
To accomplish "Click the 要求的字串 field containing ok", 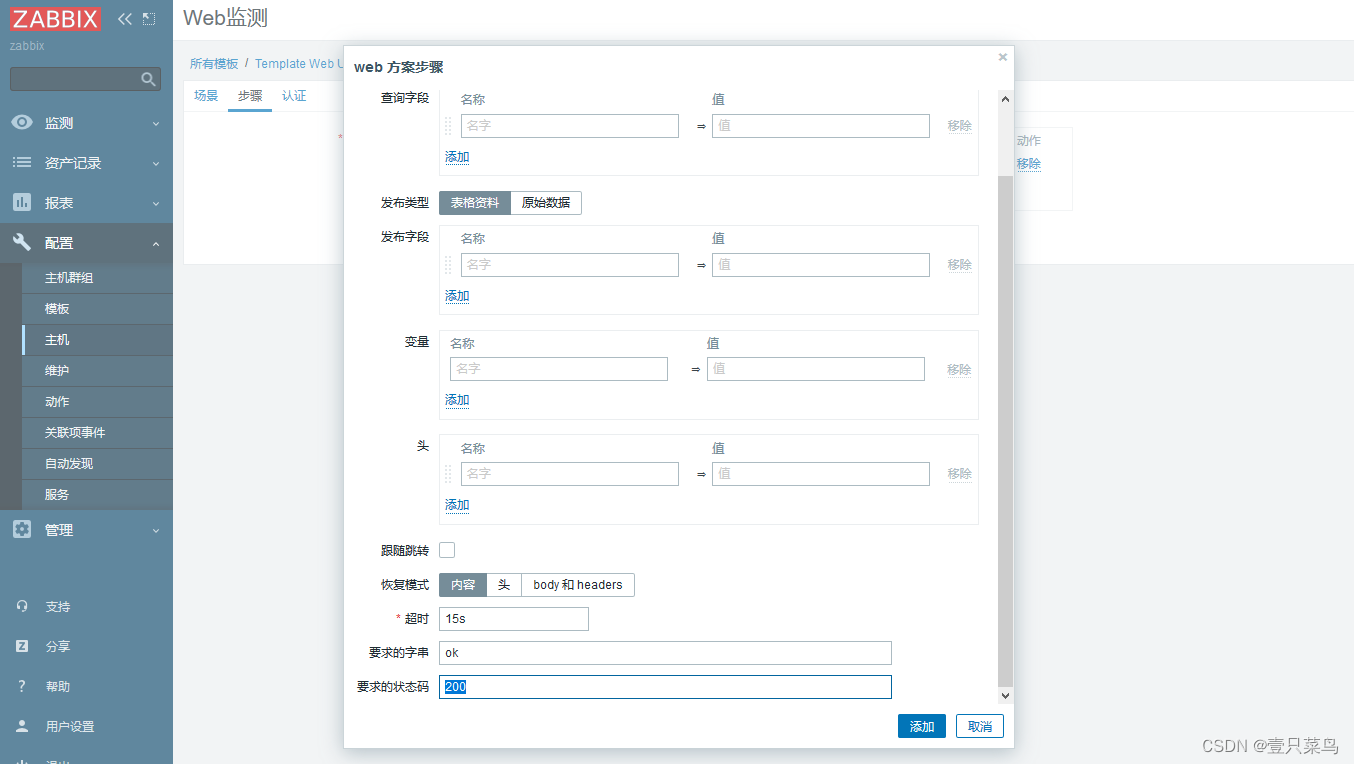I will coord(665,653).
